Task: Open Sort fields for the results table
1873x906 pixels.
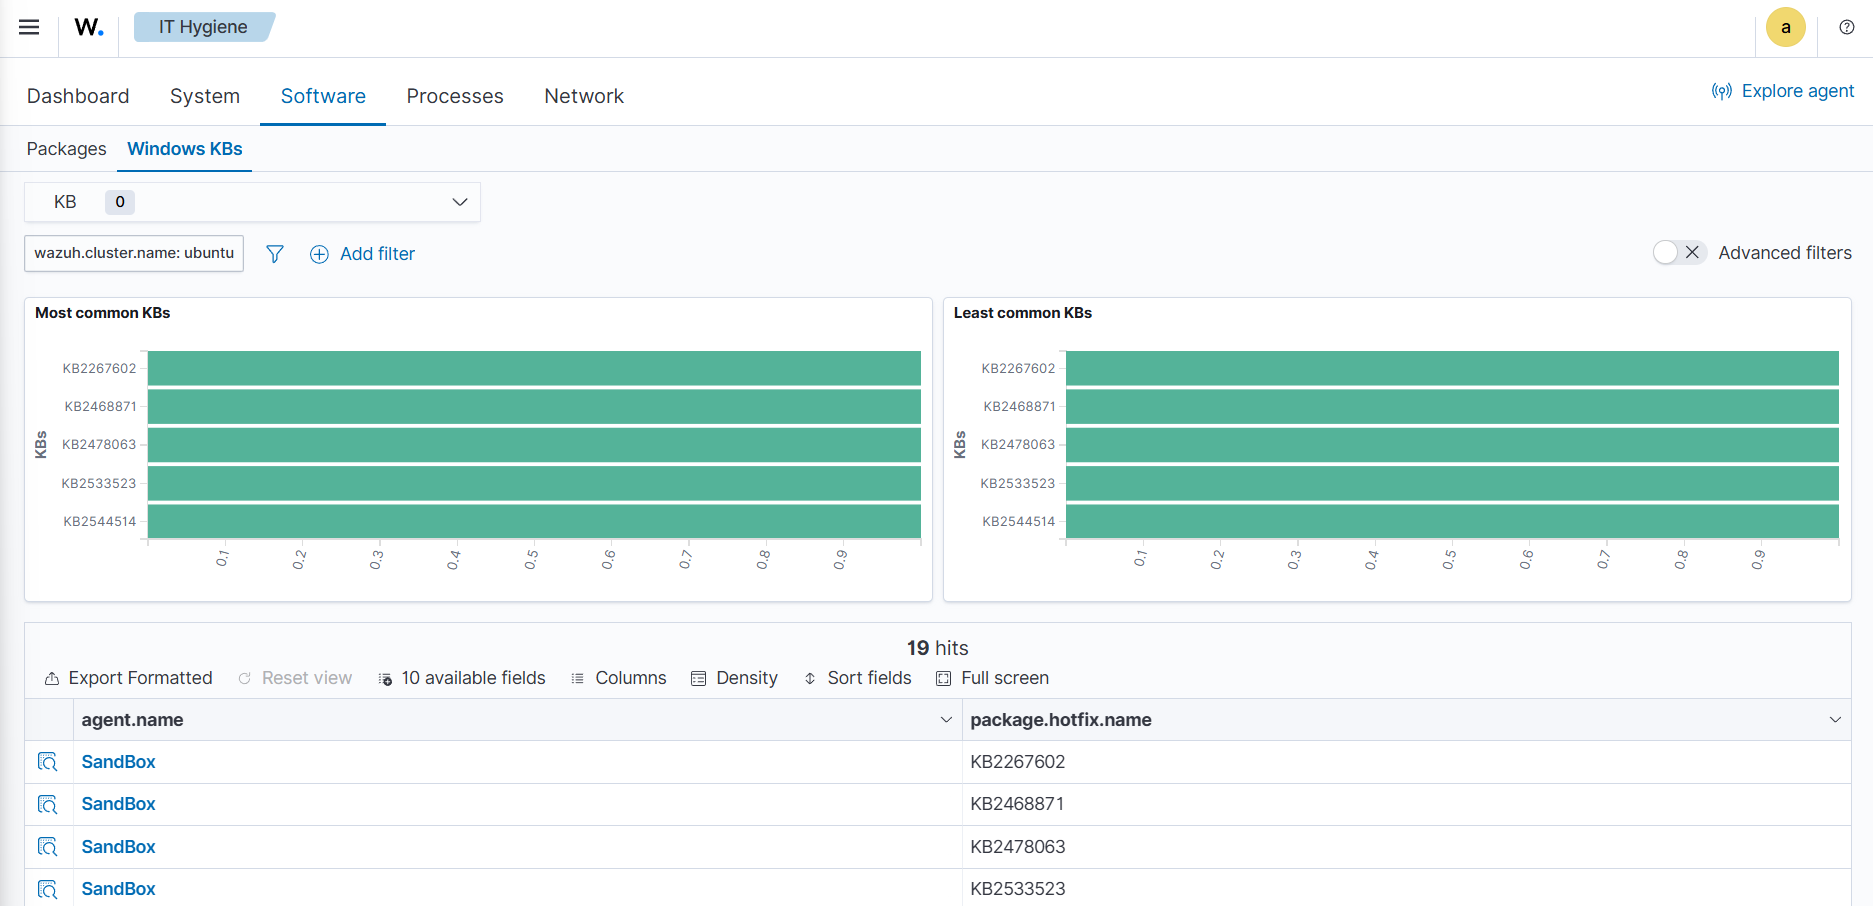Action: 857,678
